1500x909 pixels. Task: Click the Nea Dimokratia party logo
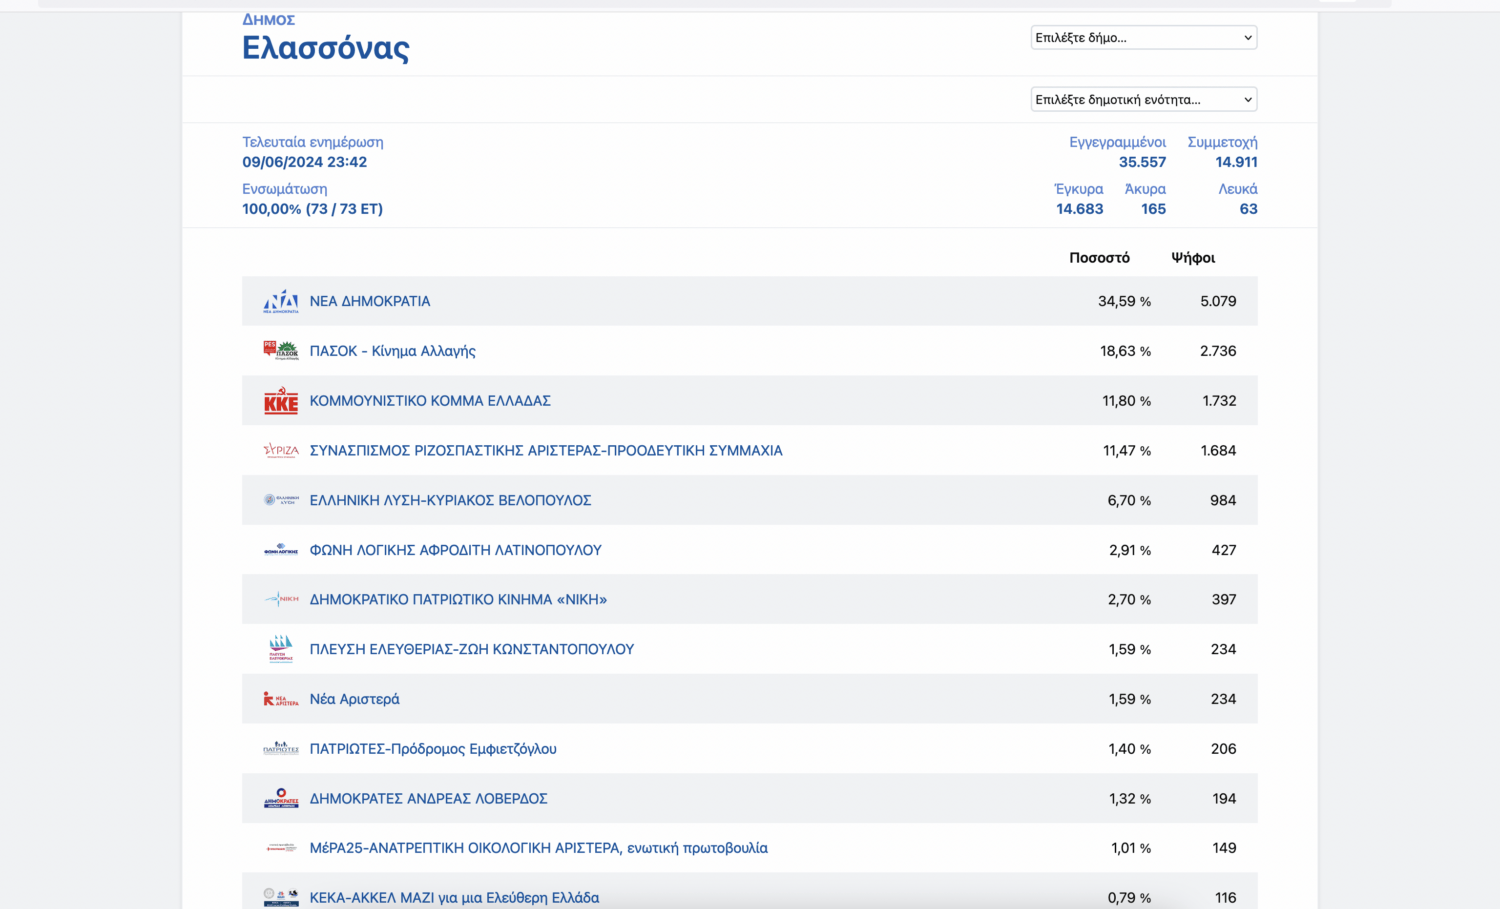281,301
